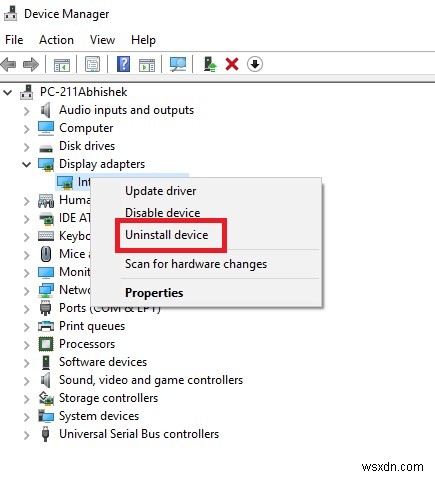Click the Universal Serial Bus controllers icon
The height and width of the screenshot is (477, 435).
(46, 434)
